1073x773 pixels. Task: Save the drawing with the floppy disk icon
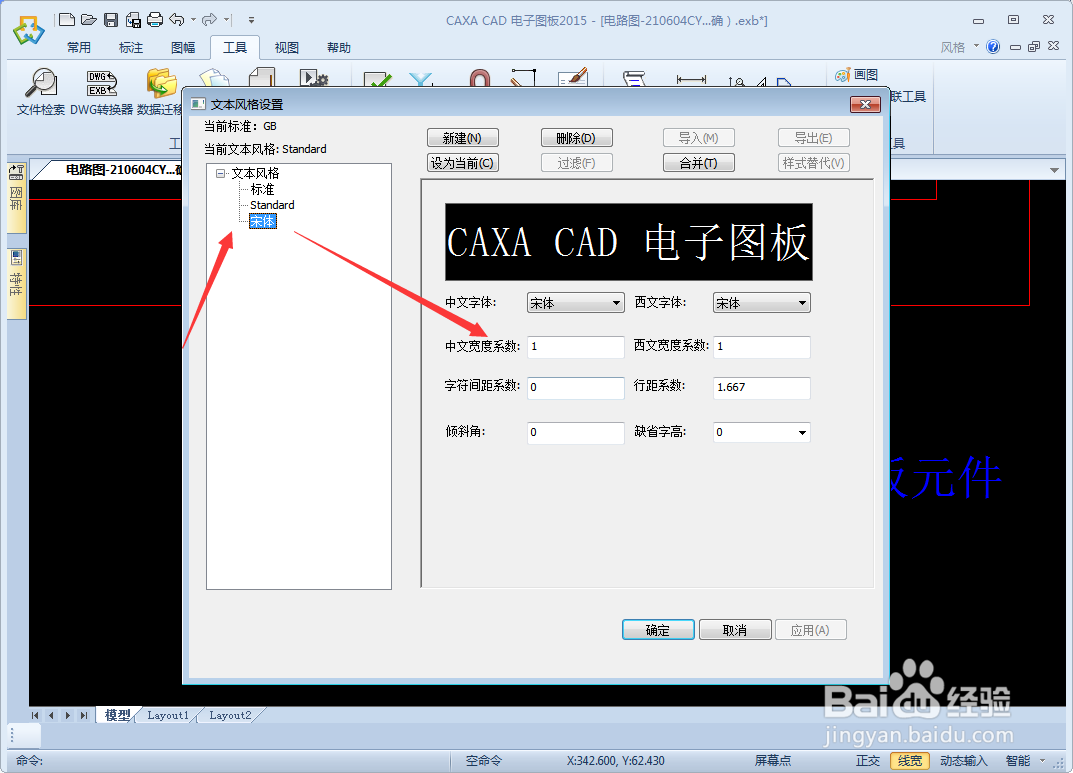tap(111, 20)
